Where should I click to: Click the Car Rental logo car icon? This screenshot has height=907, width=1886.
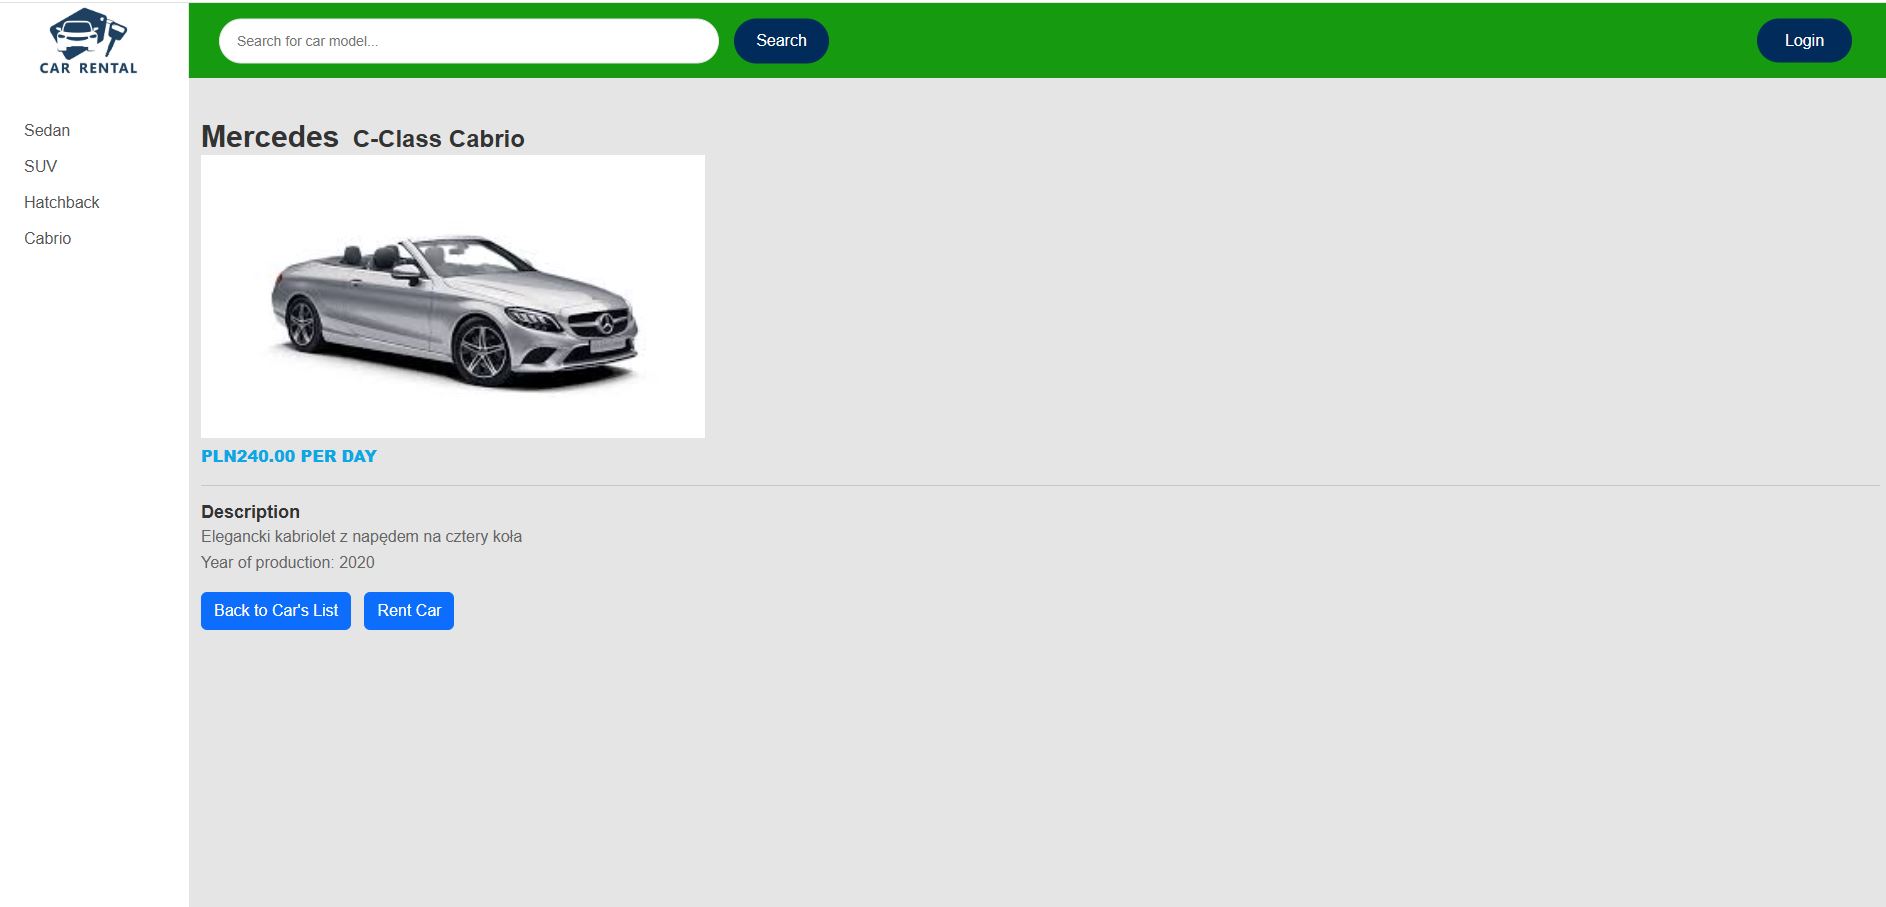coord(78,33)
